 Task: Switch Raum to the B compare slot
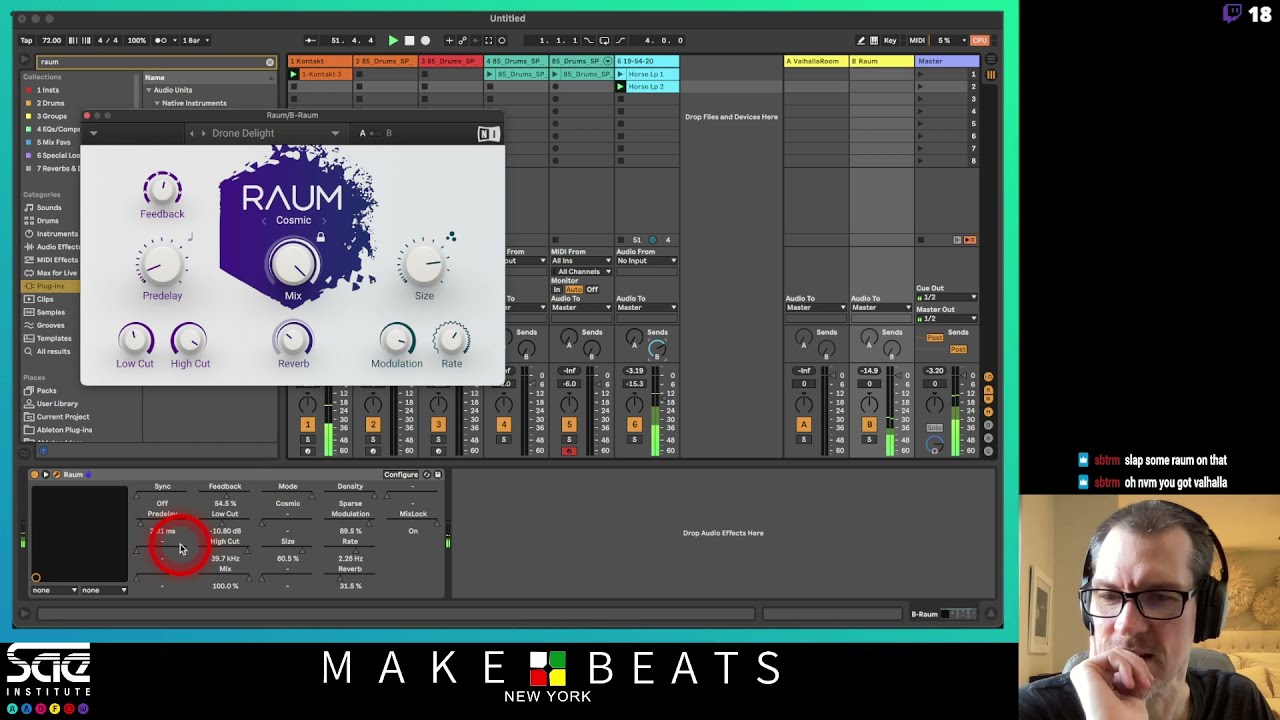coord(388,133)
